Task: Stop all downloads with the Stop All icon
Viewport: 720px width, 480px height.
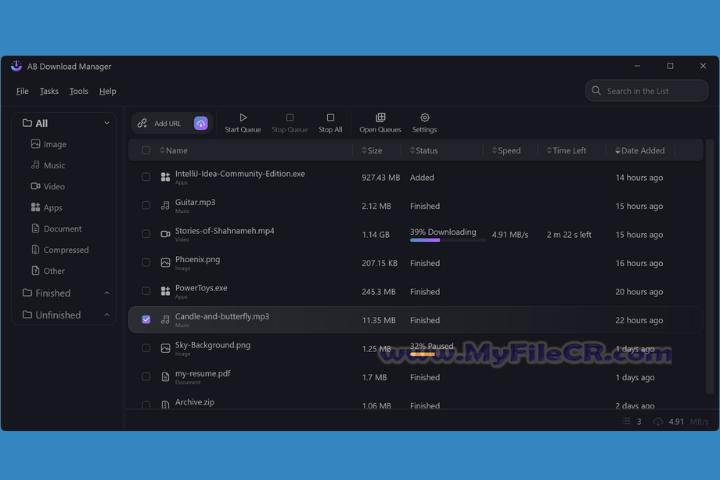Action: [x=330, y=118]
